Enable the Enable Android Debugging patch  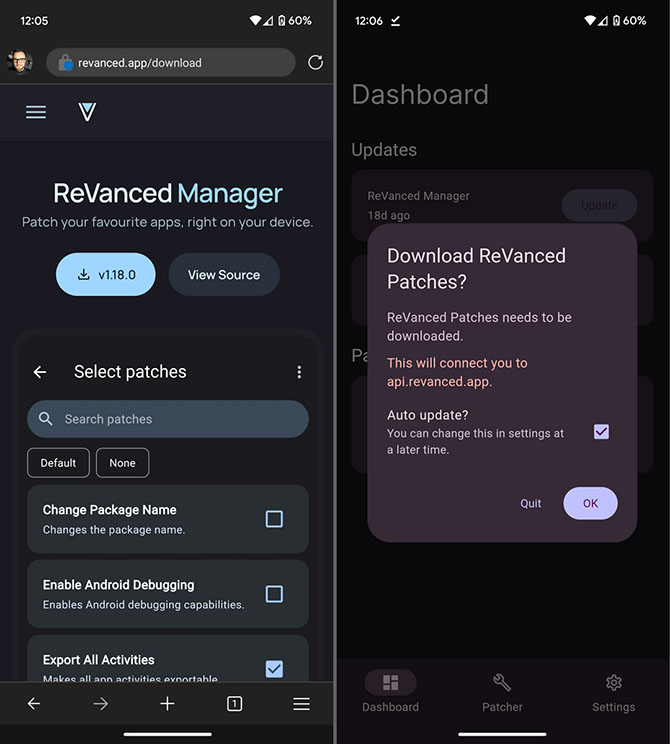[274, 594]
